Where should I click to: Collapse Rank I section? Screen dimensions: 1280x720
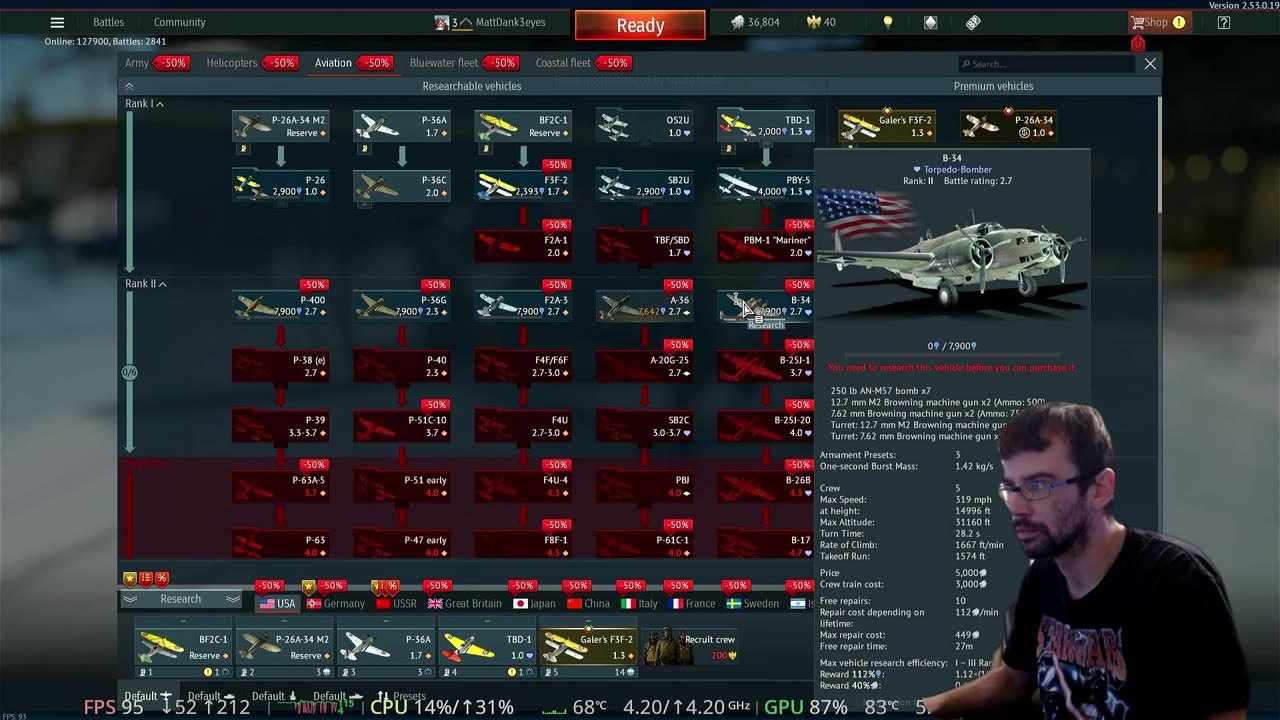click(145, 104)
